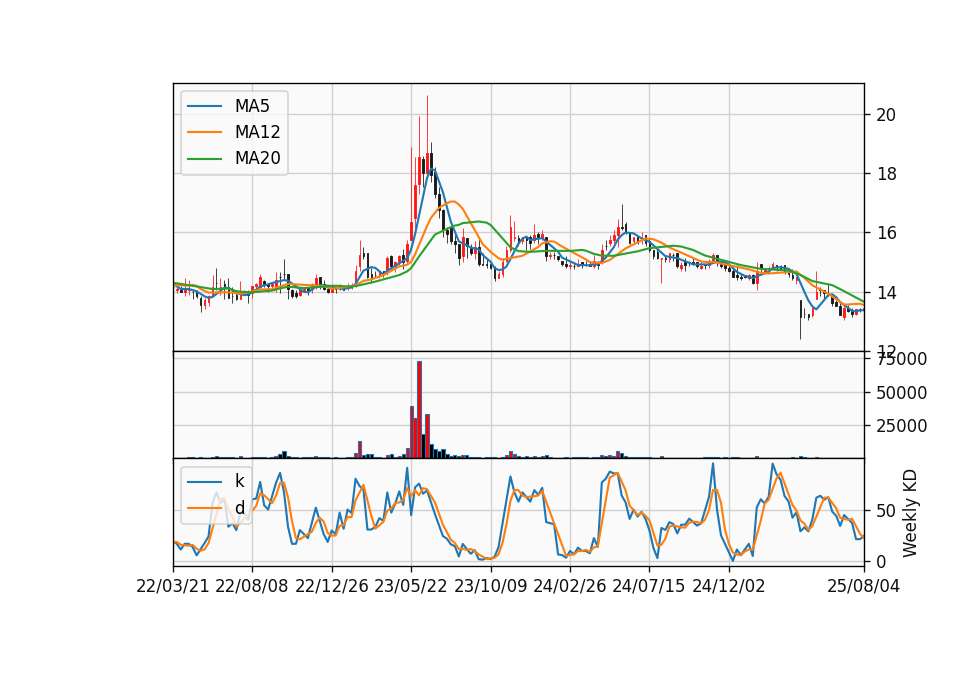Click the date label 23/10/09
Viewport: 960px width, 690px height.
490,587
